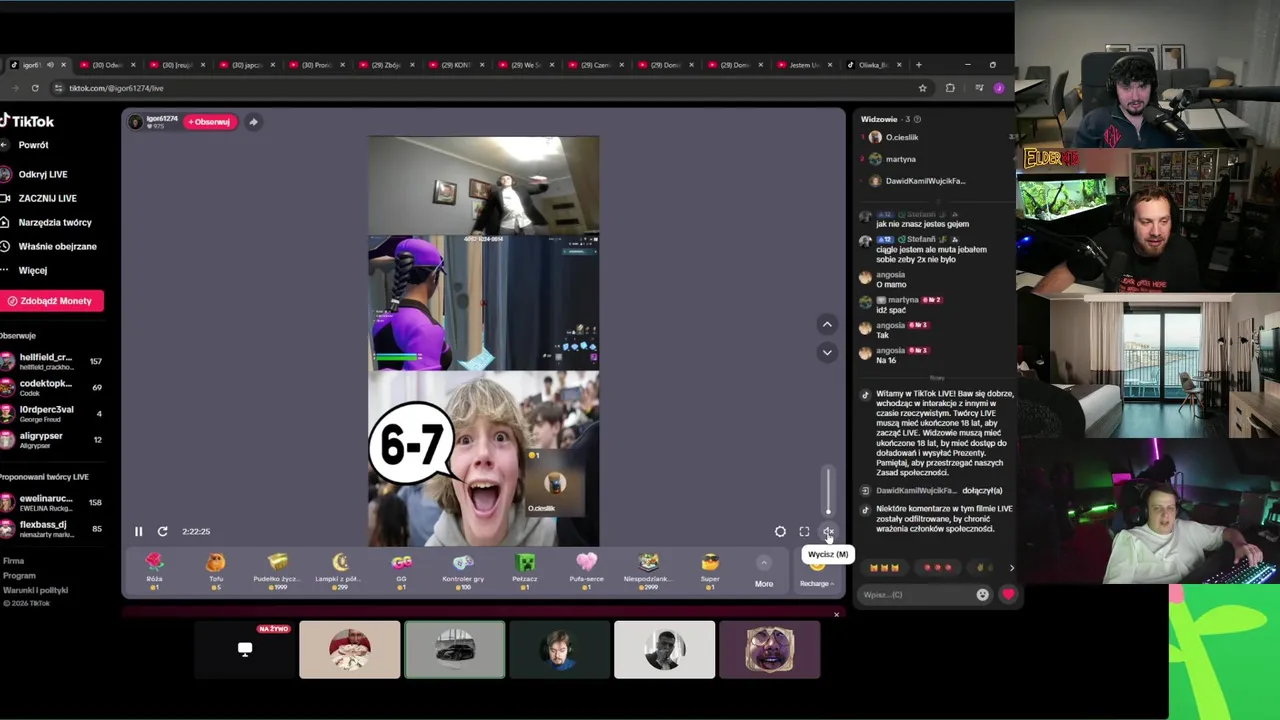Send the Pufa-serce gift
Viewport: 1280px width, 720px height.
click(x=586, y=570)
